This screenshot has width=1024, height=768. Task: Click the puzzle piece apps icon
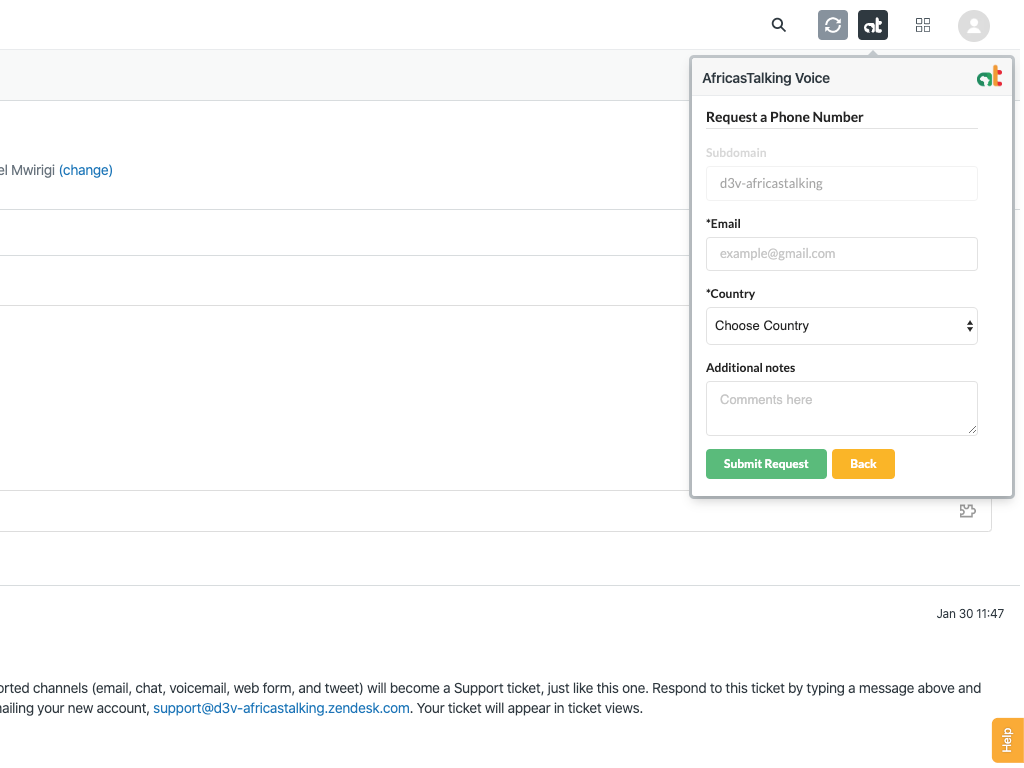(x=967, y=511)
